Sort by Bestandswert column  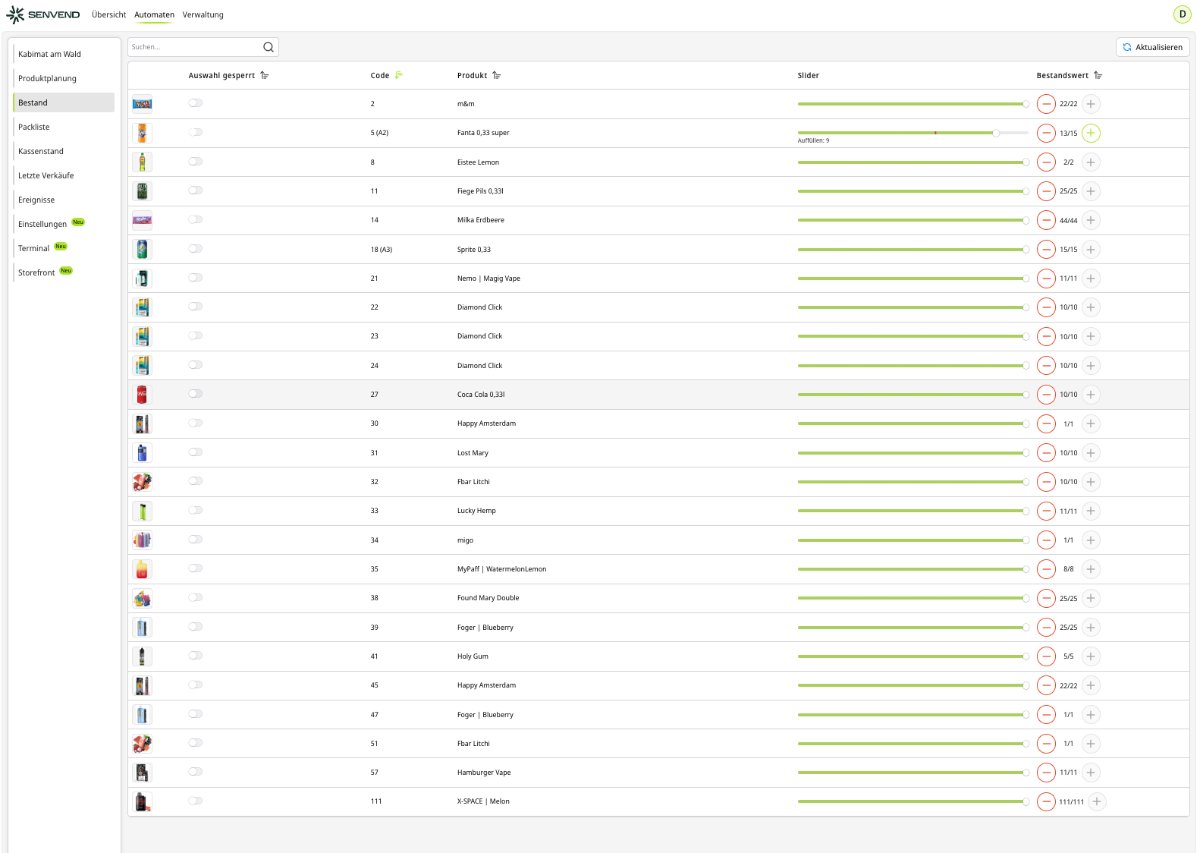click(x=1098, y=75)
